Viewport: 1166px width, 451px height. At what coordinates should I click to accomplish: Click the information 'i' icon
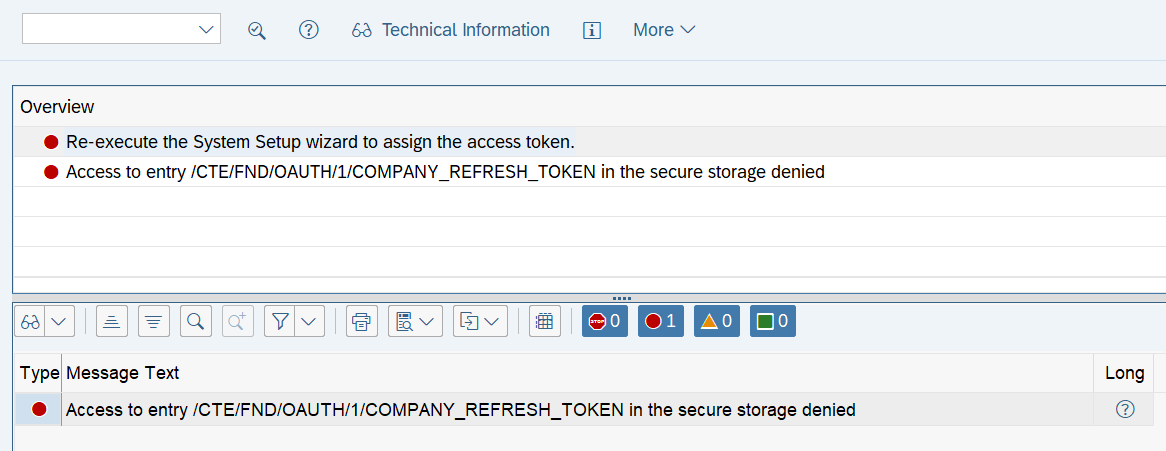click(592, 31)
